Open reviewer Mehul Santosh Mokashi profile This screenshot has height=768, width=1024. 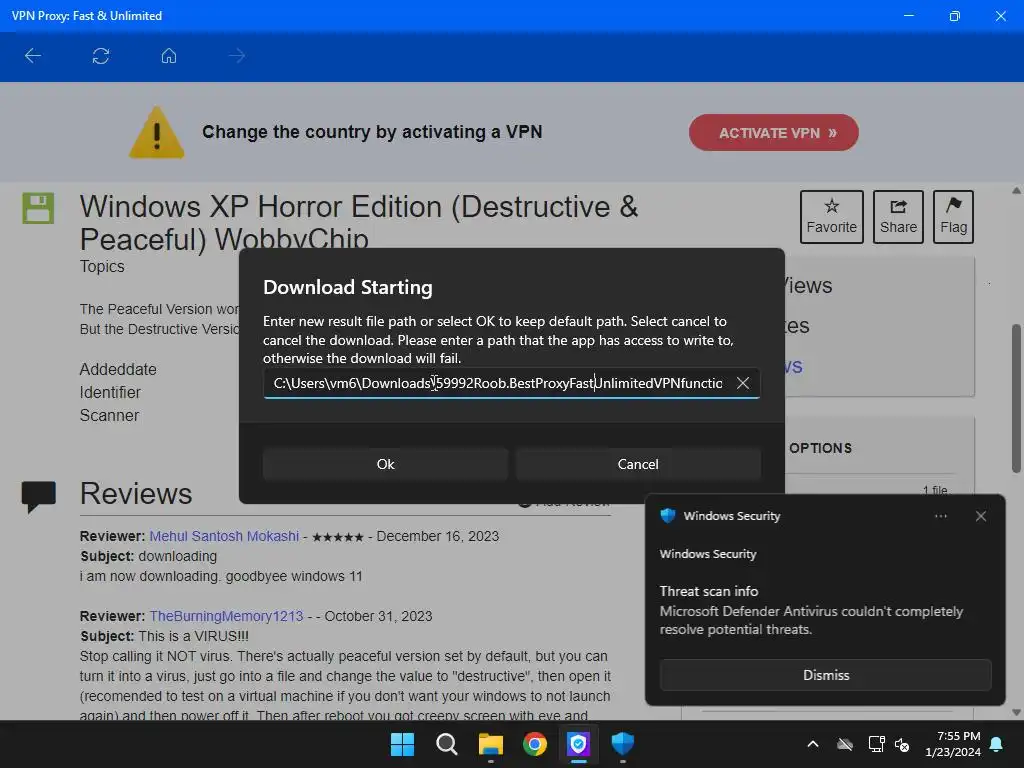pos(224,536)
